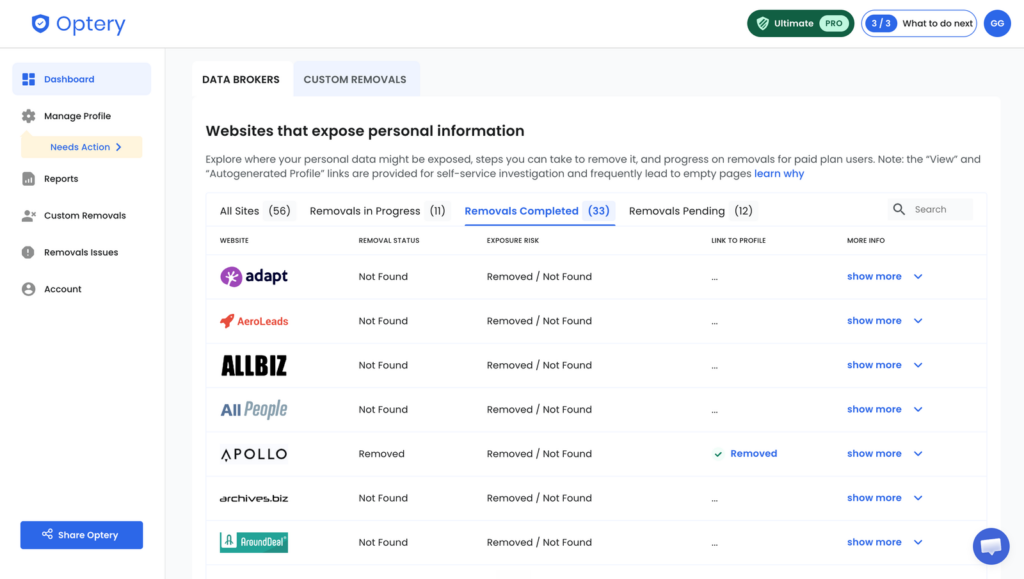Click show more link for APOLLO
1024x579 pixels.
[x=874, y=454]
